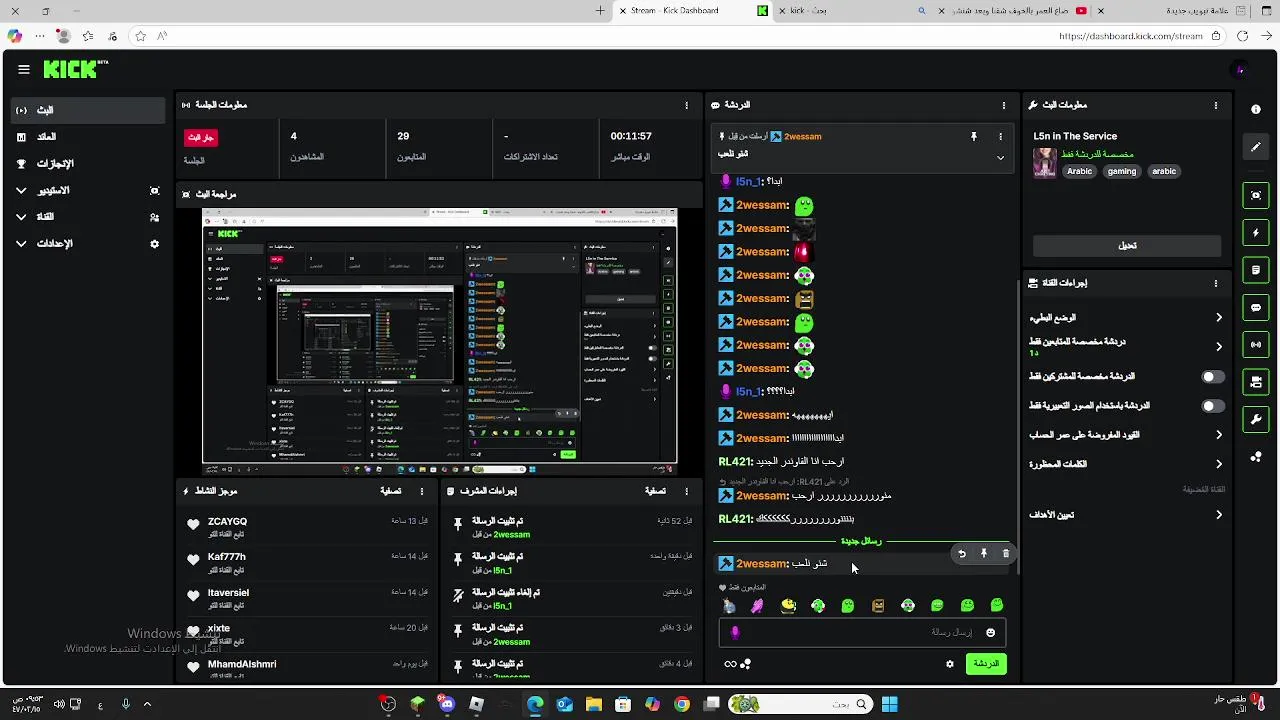
Task: Open the activity feed three-dot menu
Action: coord(422,491)
